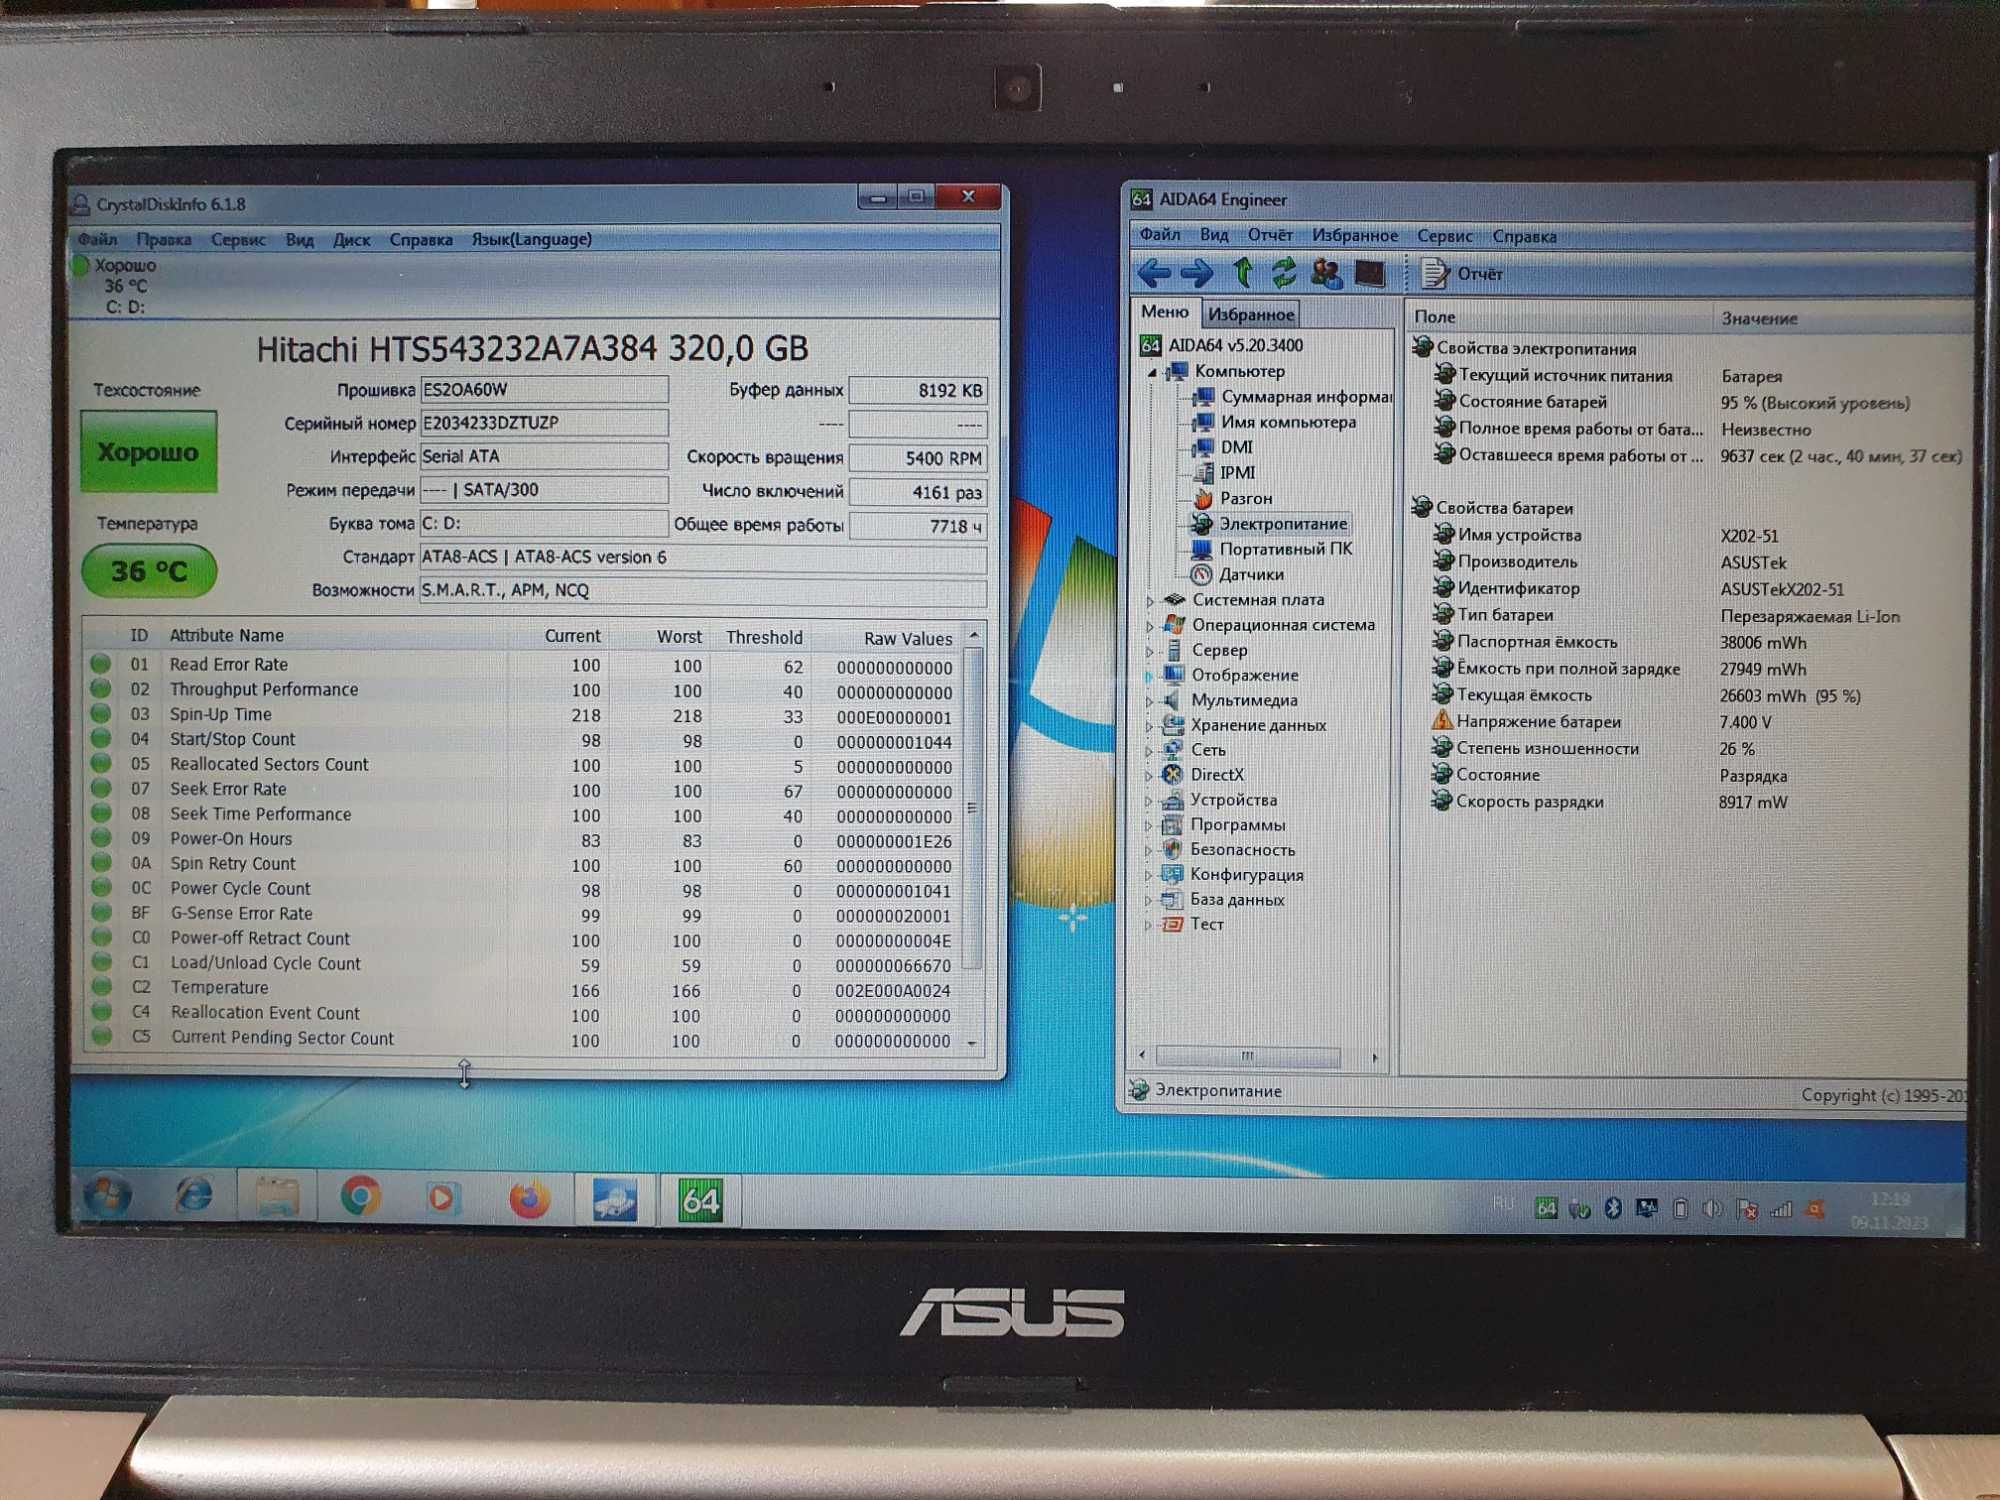The height and width of the screenshot is (1500, 2000).
Task: Click the AIDA64 taskbar icon labeled 64
Action: (x=700, y=1200)
